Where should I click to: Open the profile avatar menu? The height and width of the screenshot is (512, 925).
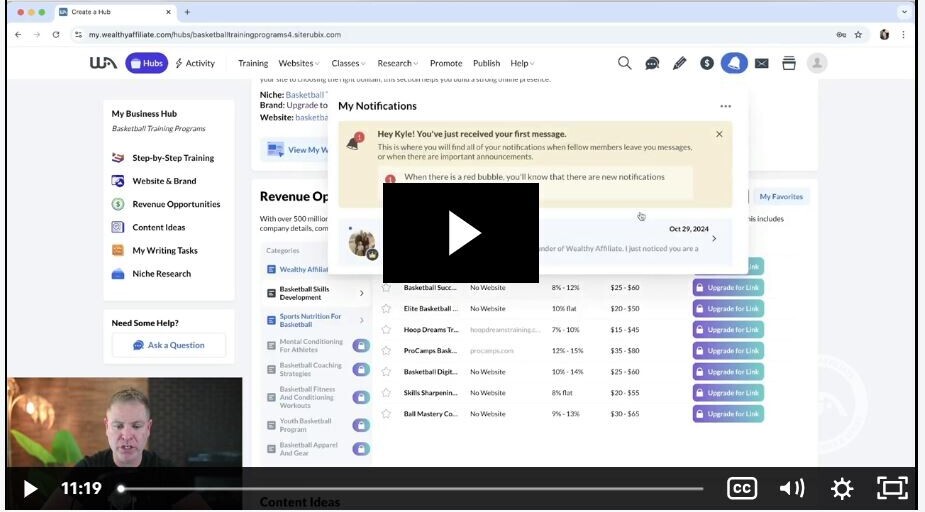tap(817, 63)
